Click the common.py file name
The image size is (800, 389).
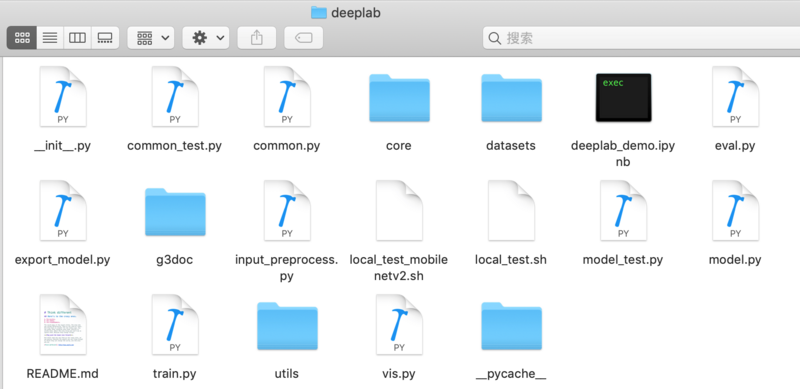[x=287, y=145]
